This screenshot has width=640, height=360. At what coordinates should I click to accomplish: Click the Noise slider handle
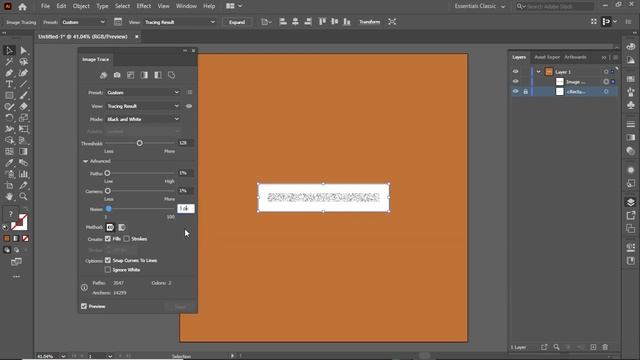(x=109, y=209)
